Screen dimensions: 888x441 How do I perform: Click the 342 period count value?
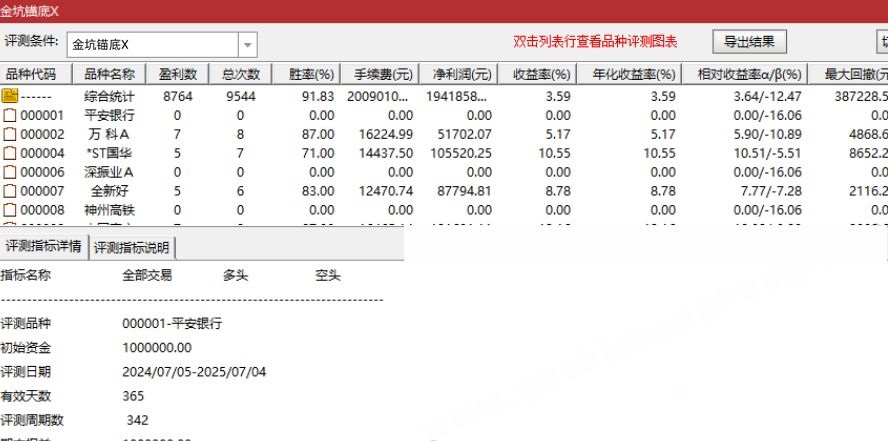pos(138,420)
